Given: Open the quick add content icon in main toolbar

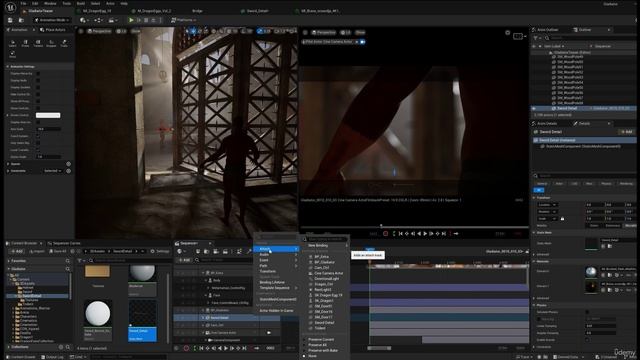Looking at the screenshot, I should point(83,20).
